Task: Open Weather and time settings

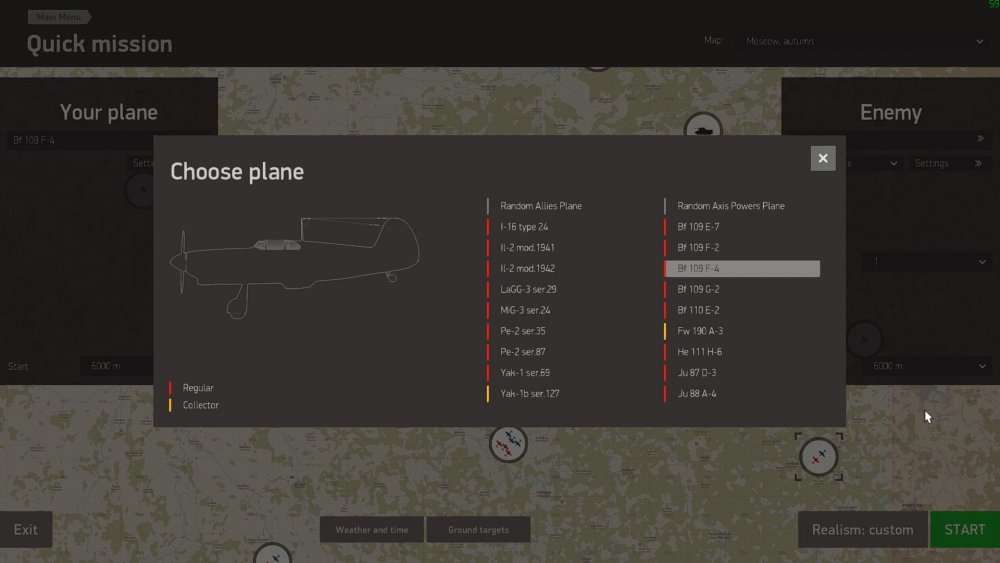Action: point(372,530)
